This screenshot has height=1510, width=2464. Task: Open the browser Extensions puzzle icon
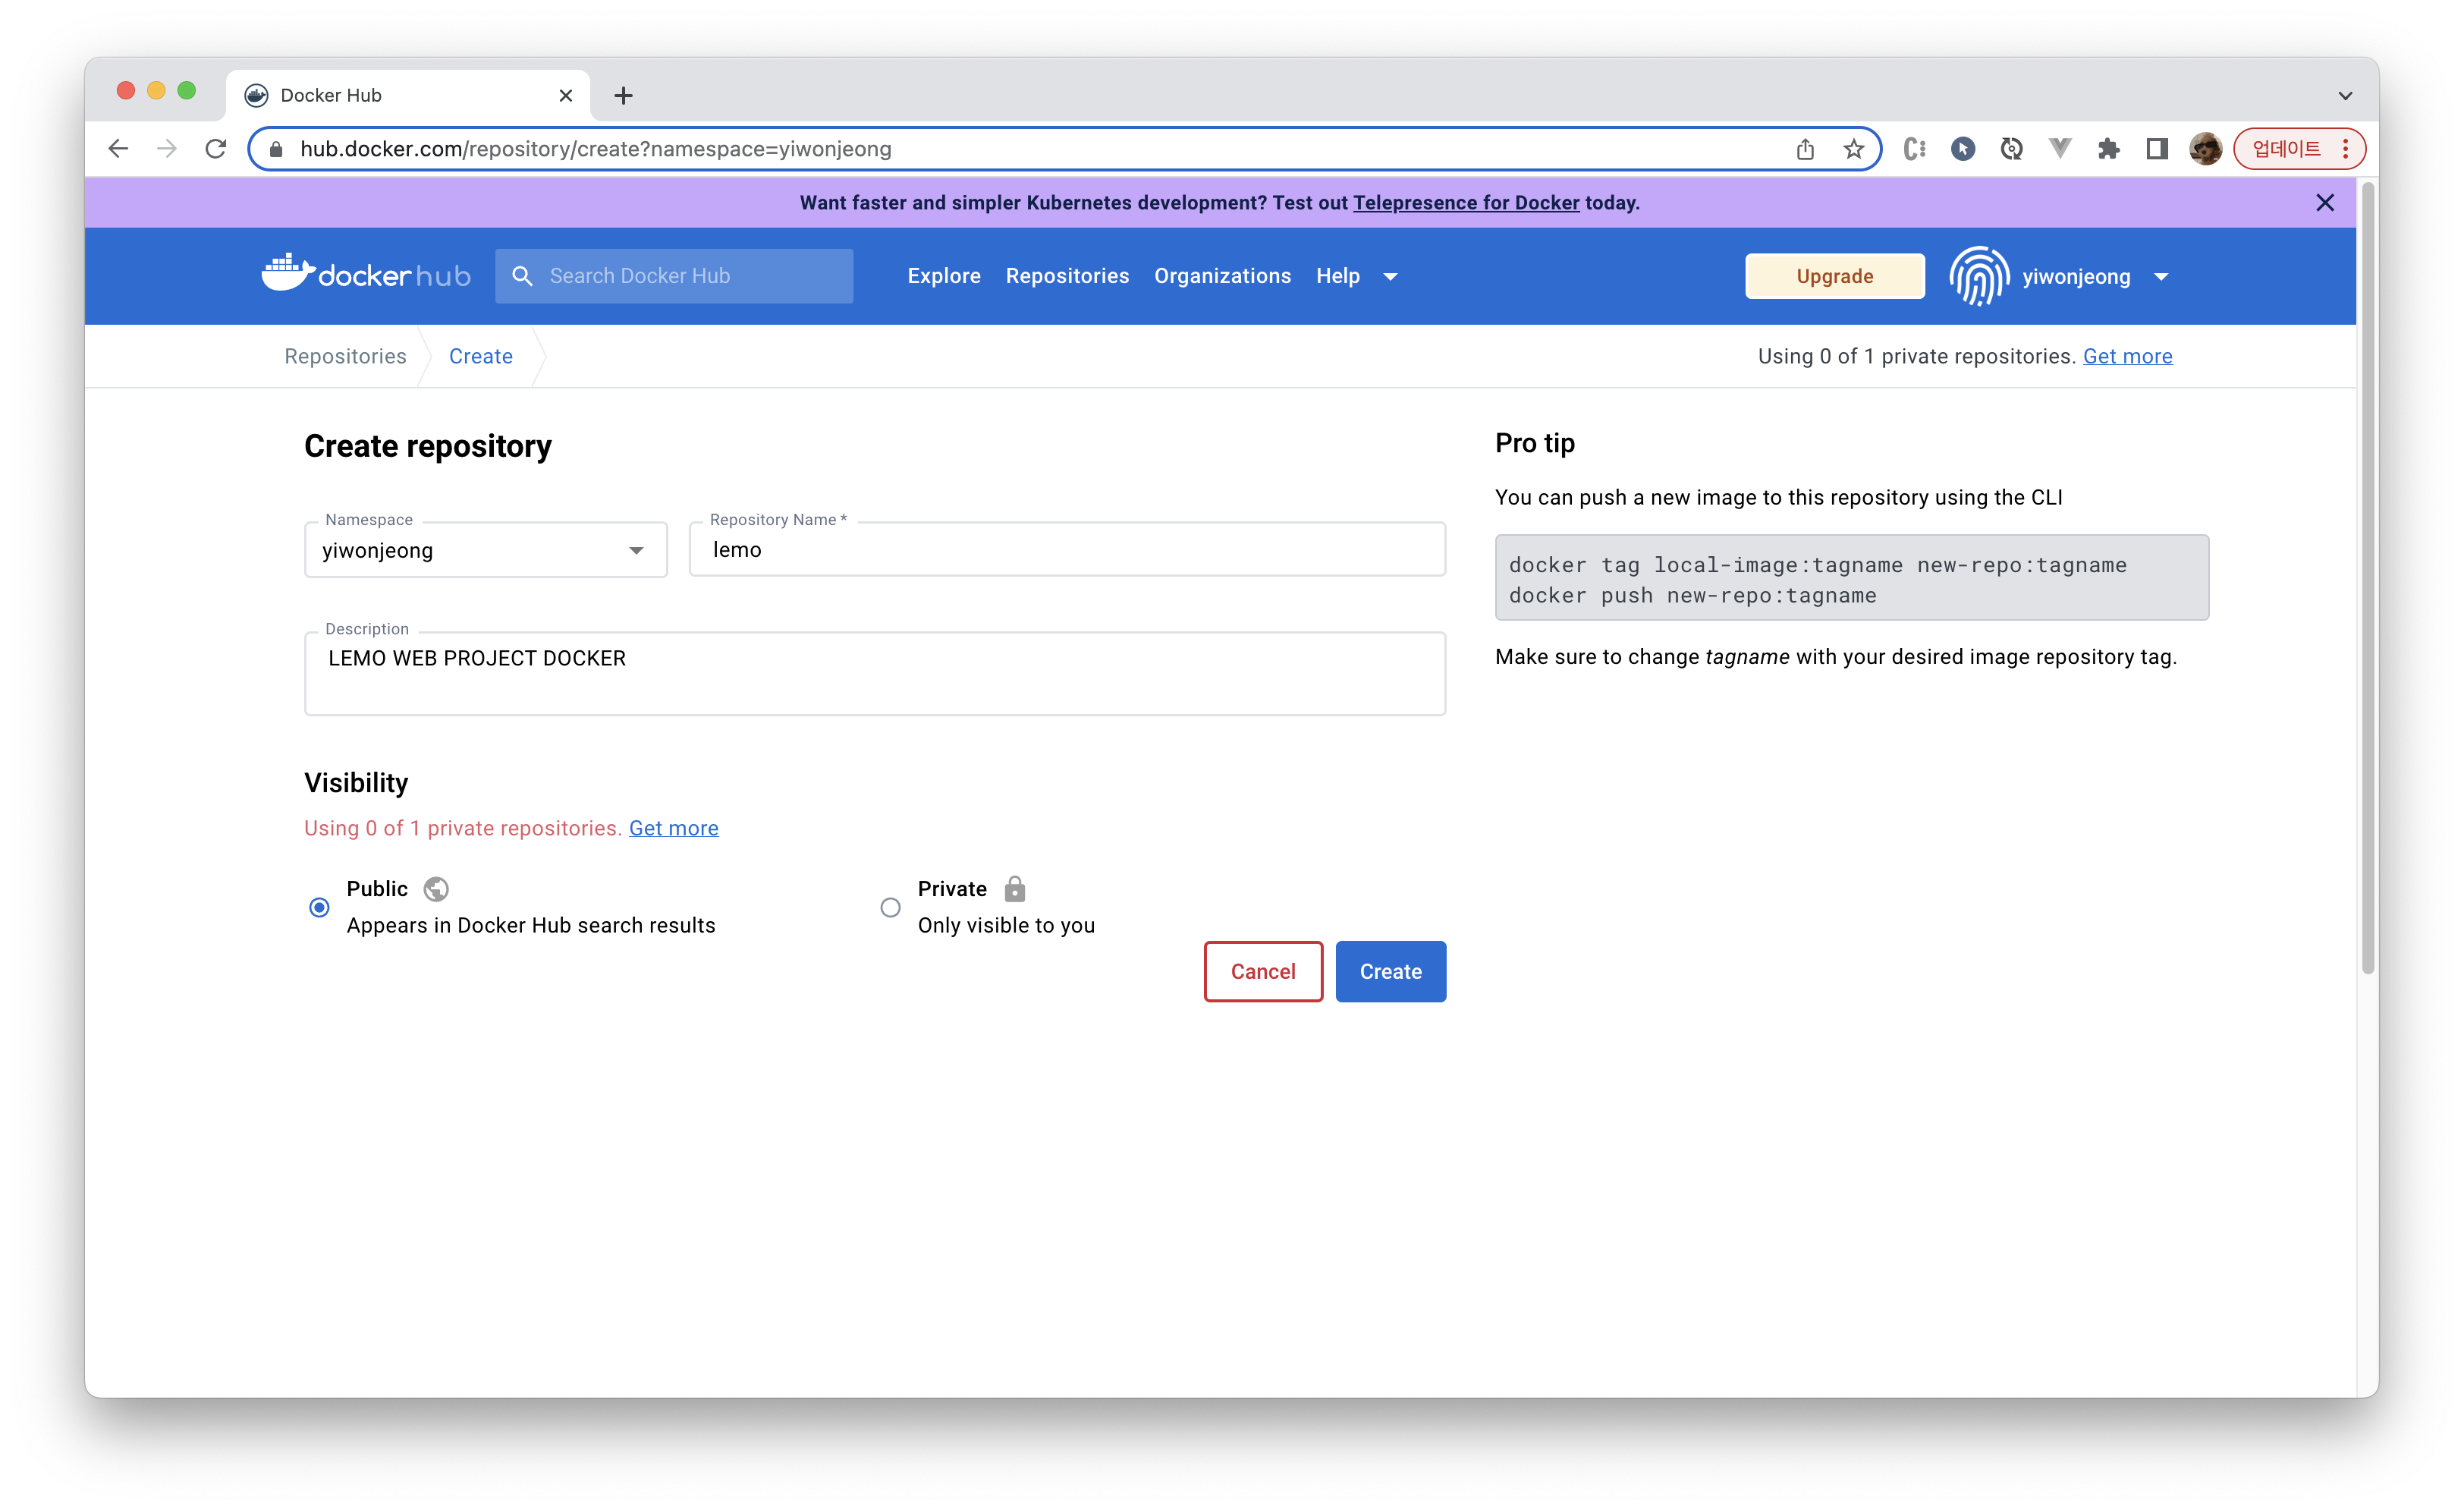point(2108,149)
